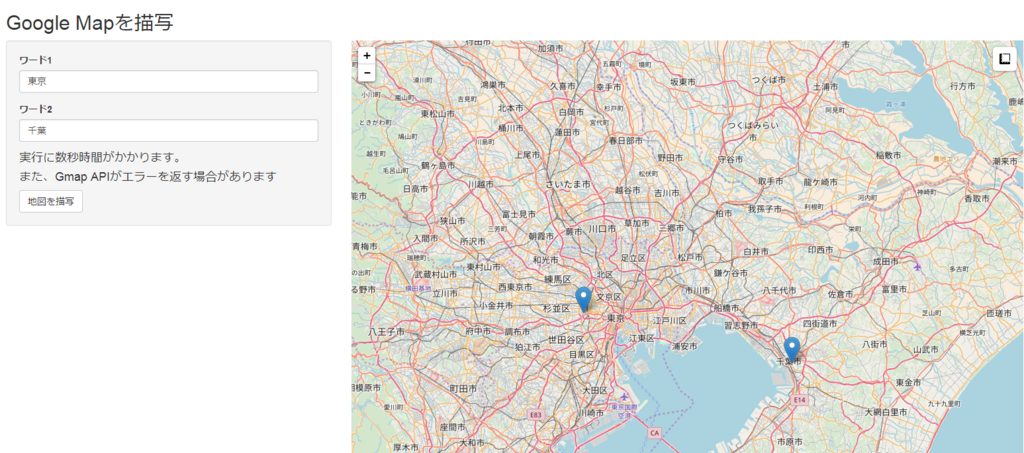Viewport: 1024px width, 453px height.
Task: Click the 松戸市 map label
Action: [x=692, y=257]
